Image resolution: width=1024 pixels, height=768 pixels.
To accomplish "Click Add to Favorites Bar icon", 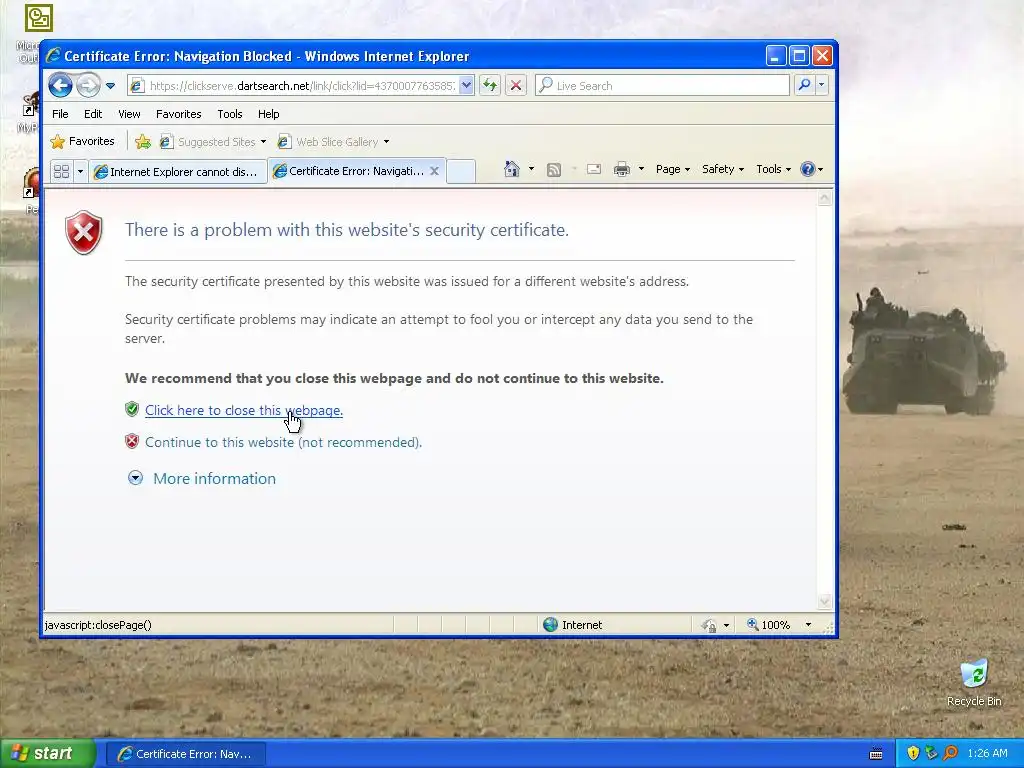I will 142,142.
